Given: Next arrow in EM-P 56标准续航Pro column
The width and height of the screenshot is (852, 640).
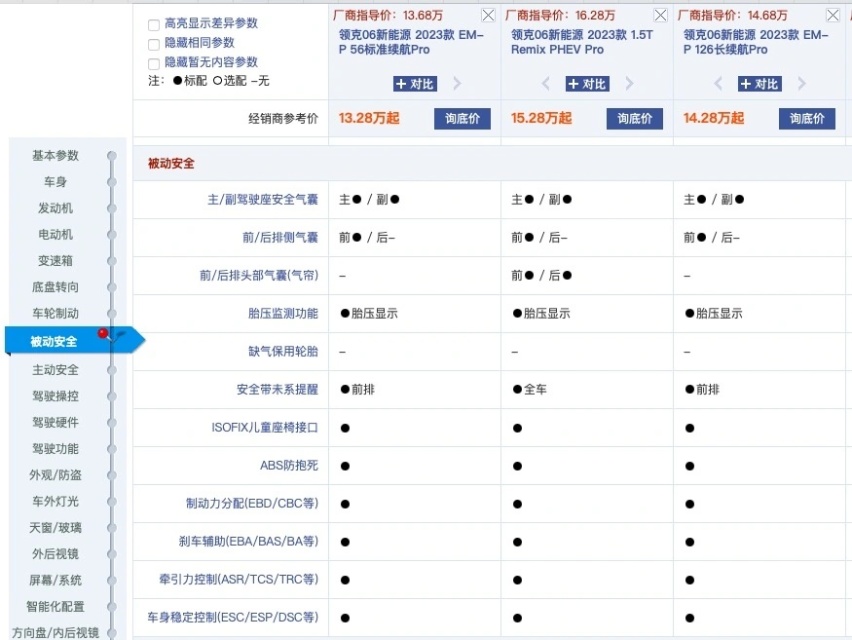Looking at the screenshot, I should coord(457,84).
